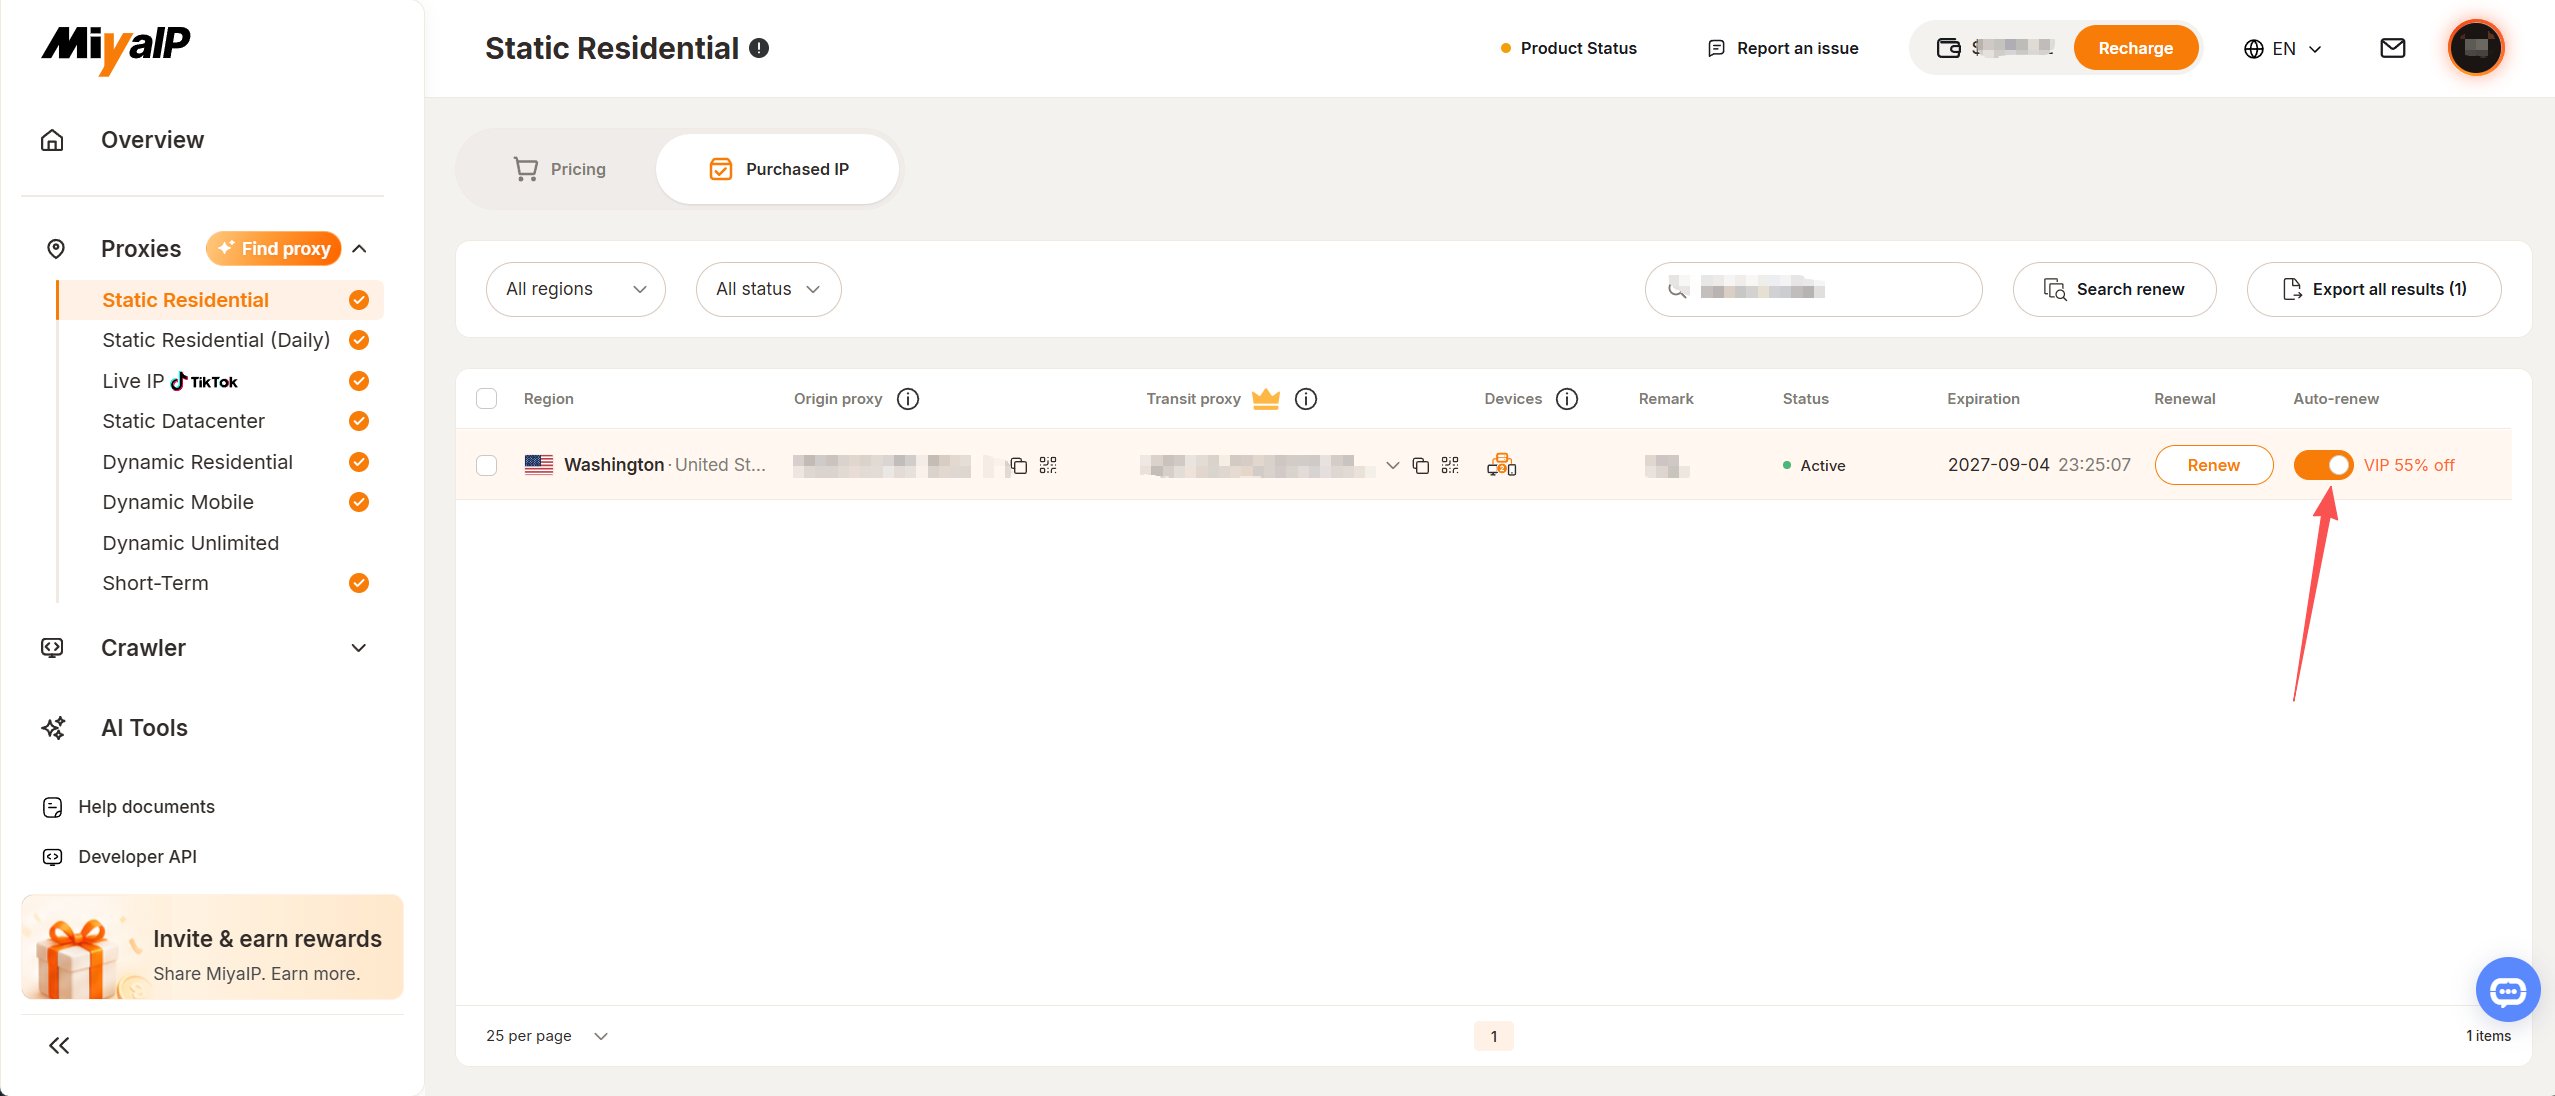Click the Overview home icon
The height and width of the screenshot is (1096, 2555).
click(52, 140)
